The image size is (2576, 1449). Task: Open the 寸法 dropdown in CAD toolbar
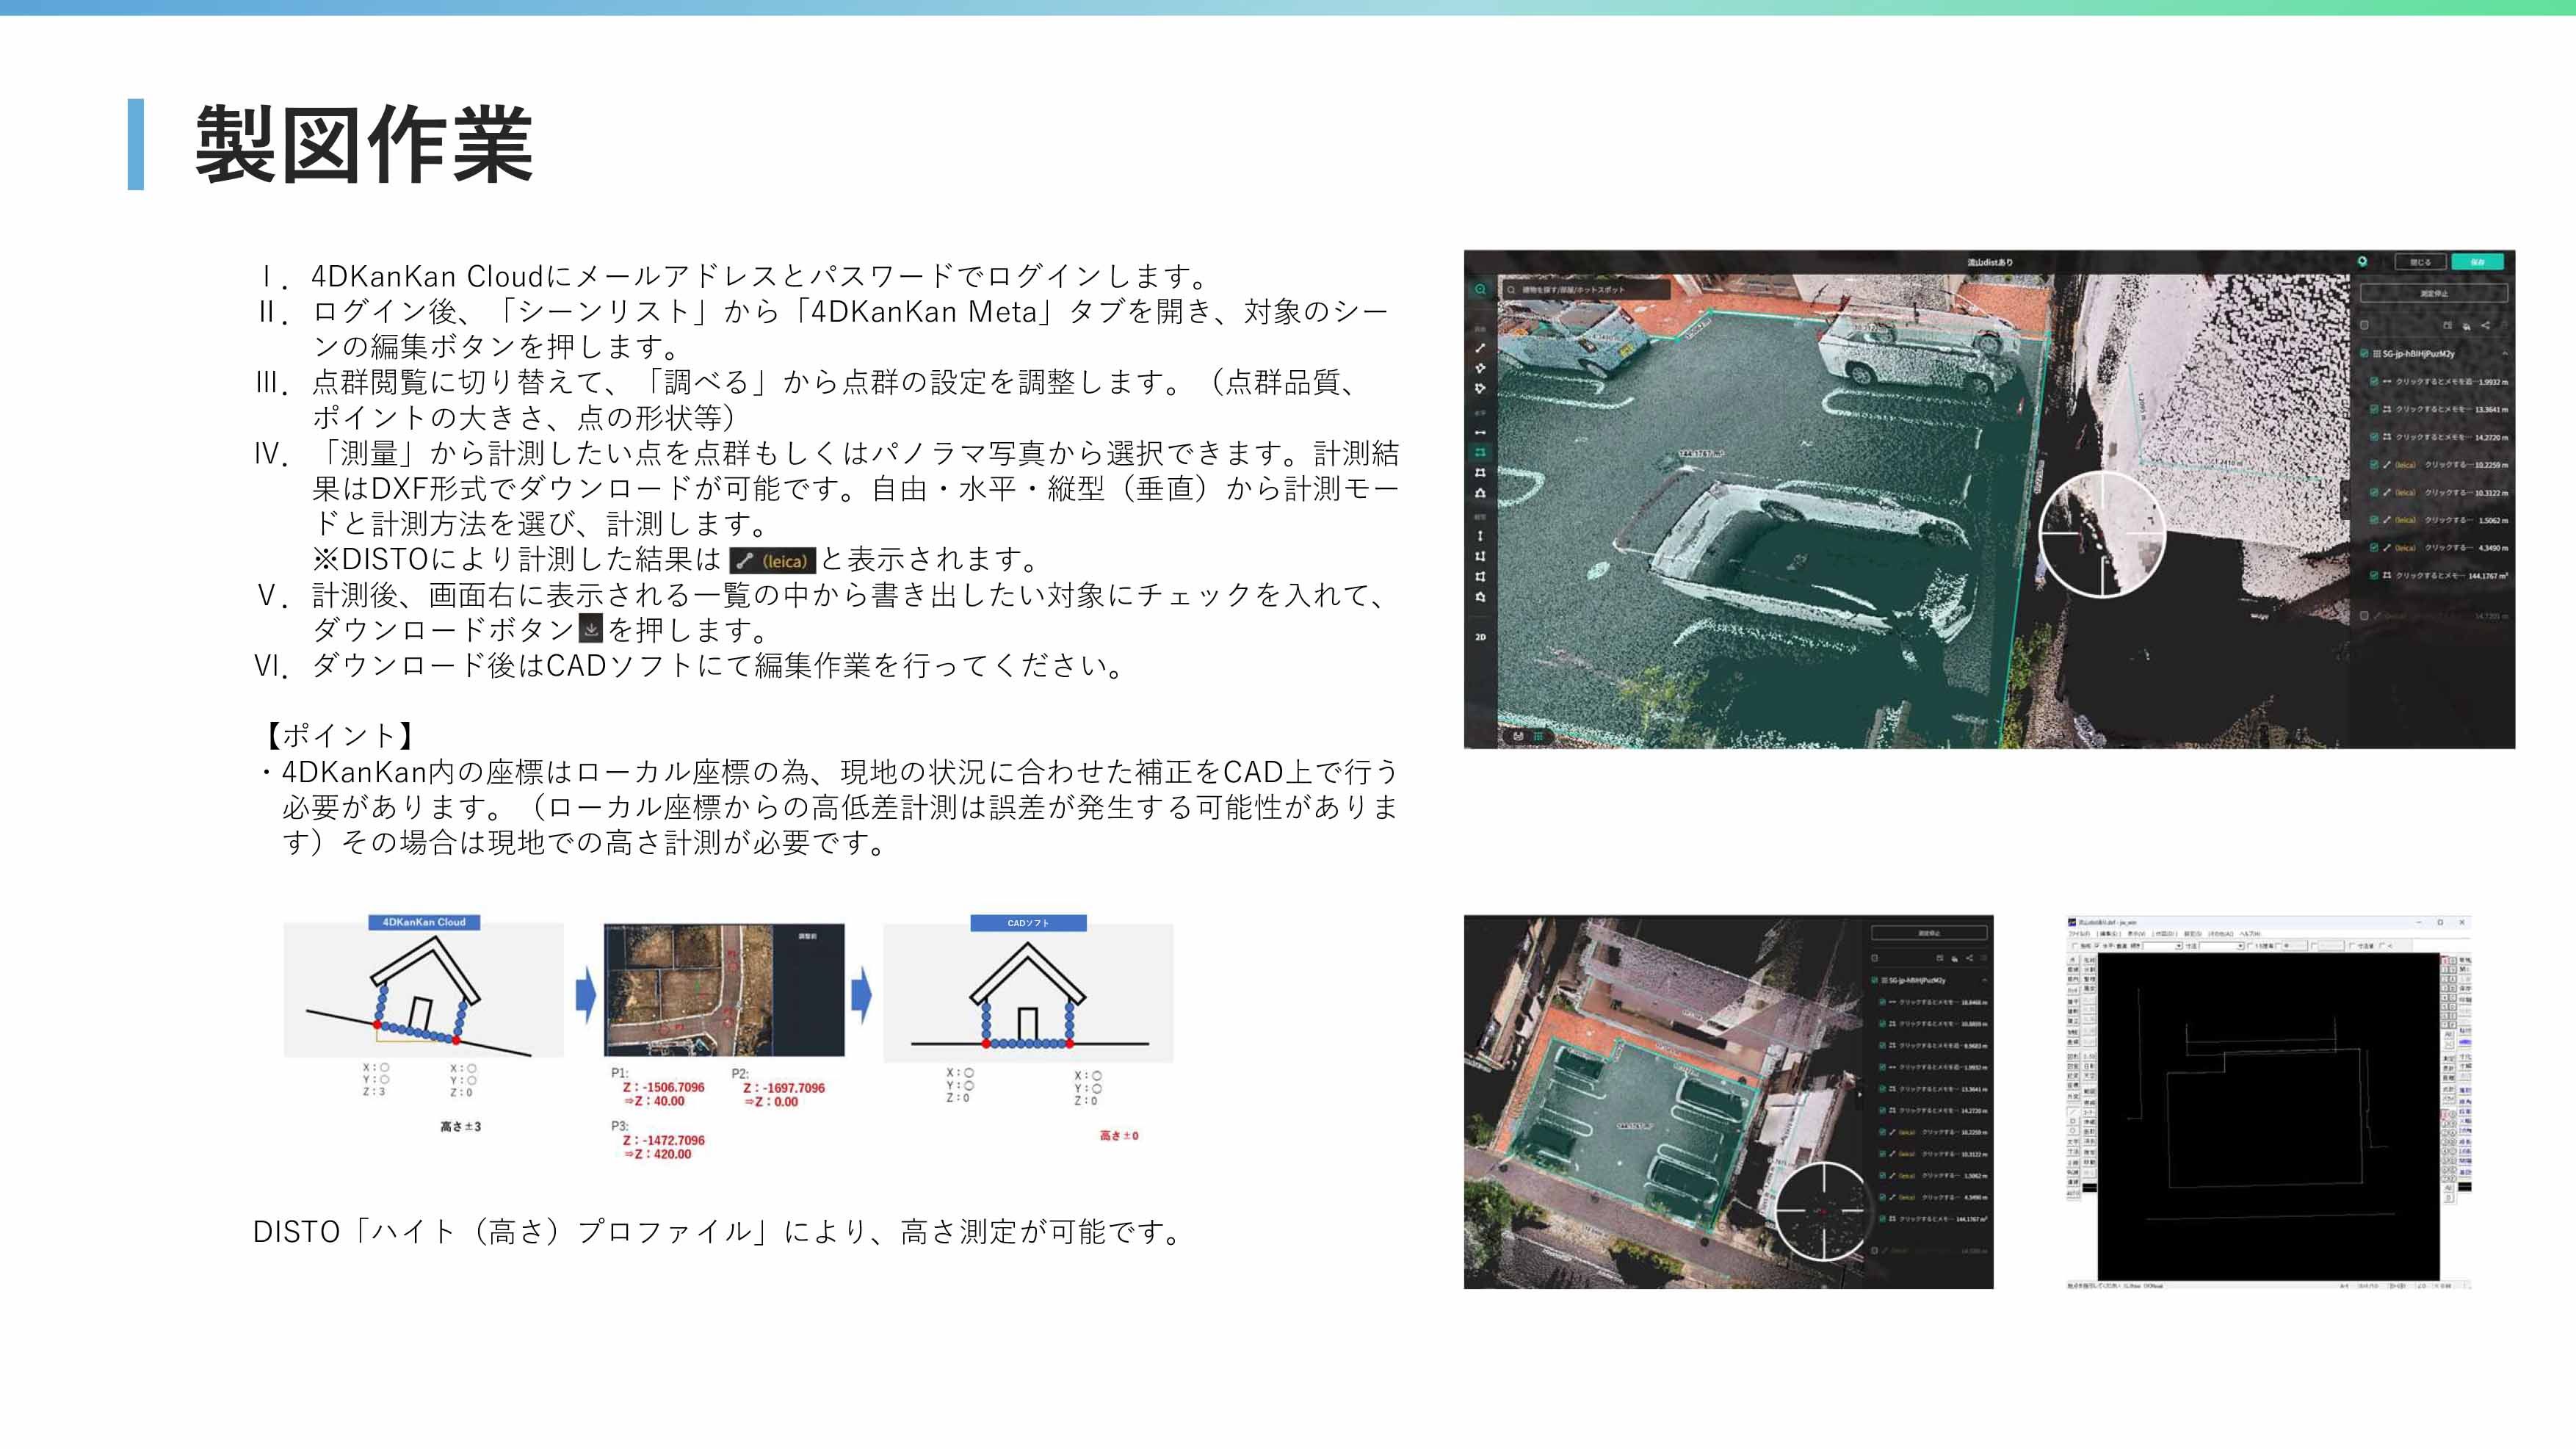click(x=2240, y=946)
